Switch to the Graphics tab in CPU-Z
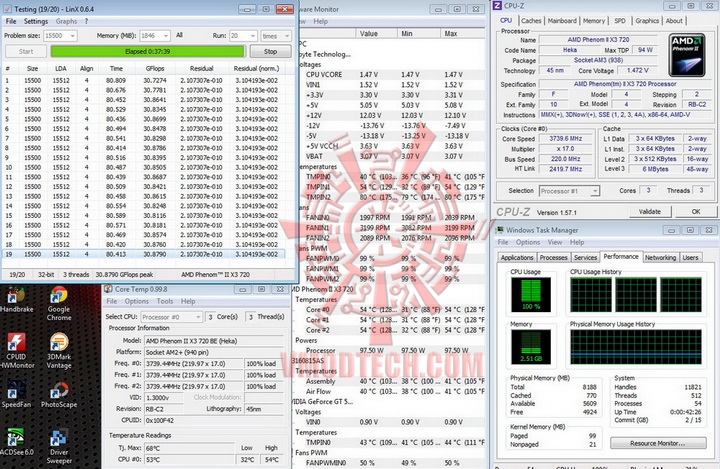Screen dimensions: 720x469 coord(647,21)
